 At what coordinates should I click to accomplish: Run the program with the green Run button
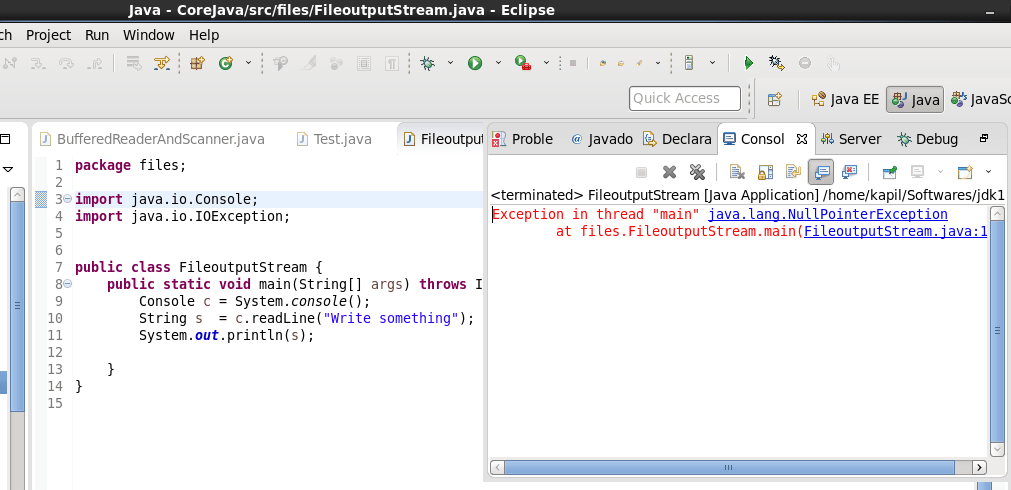click(475, 63)
